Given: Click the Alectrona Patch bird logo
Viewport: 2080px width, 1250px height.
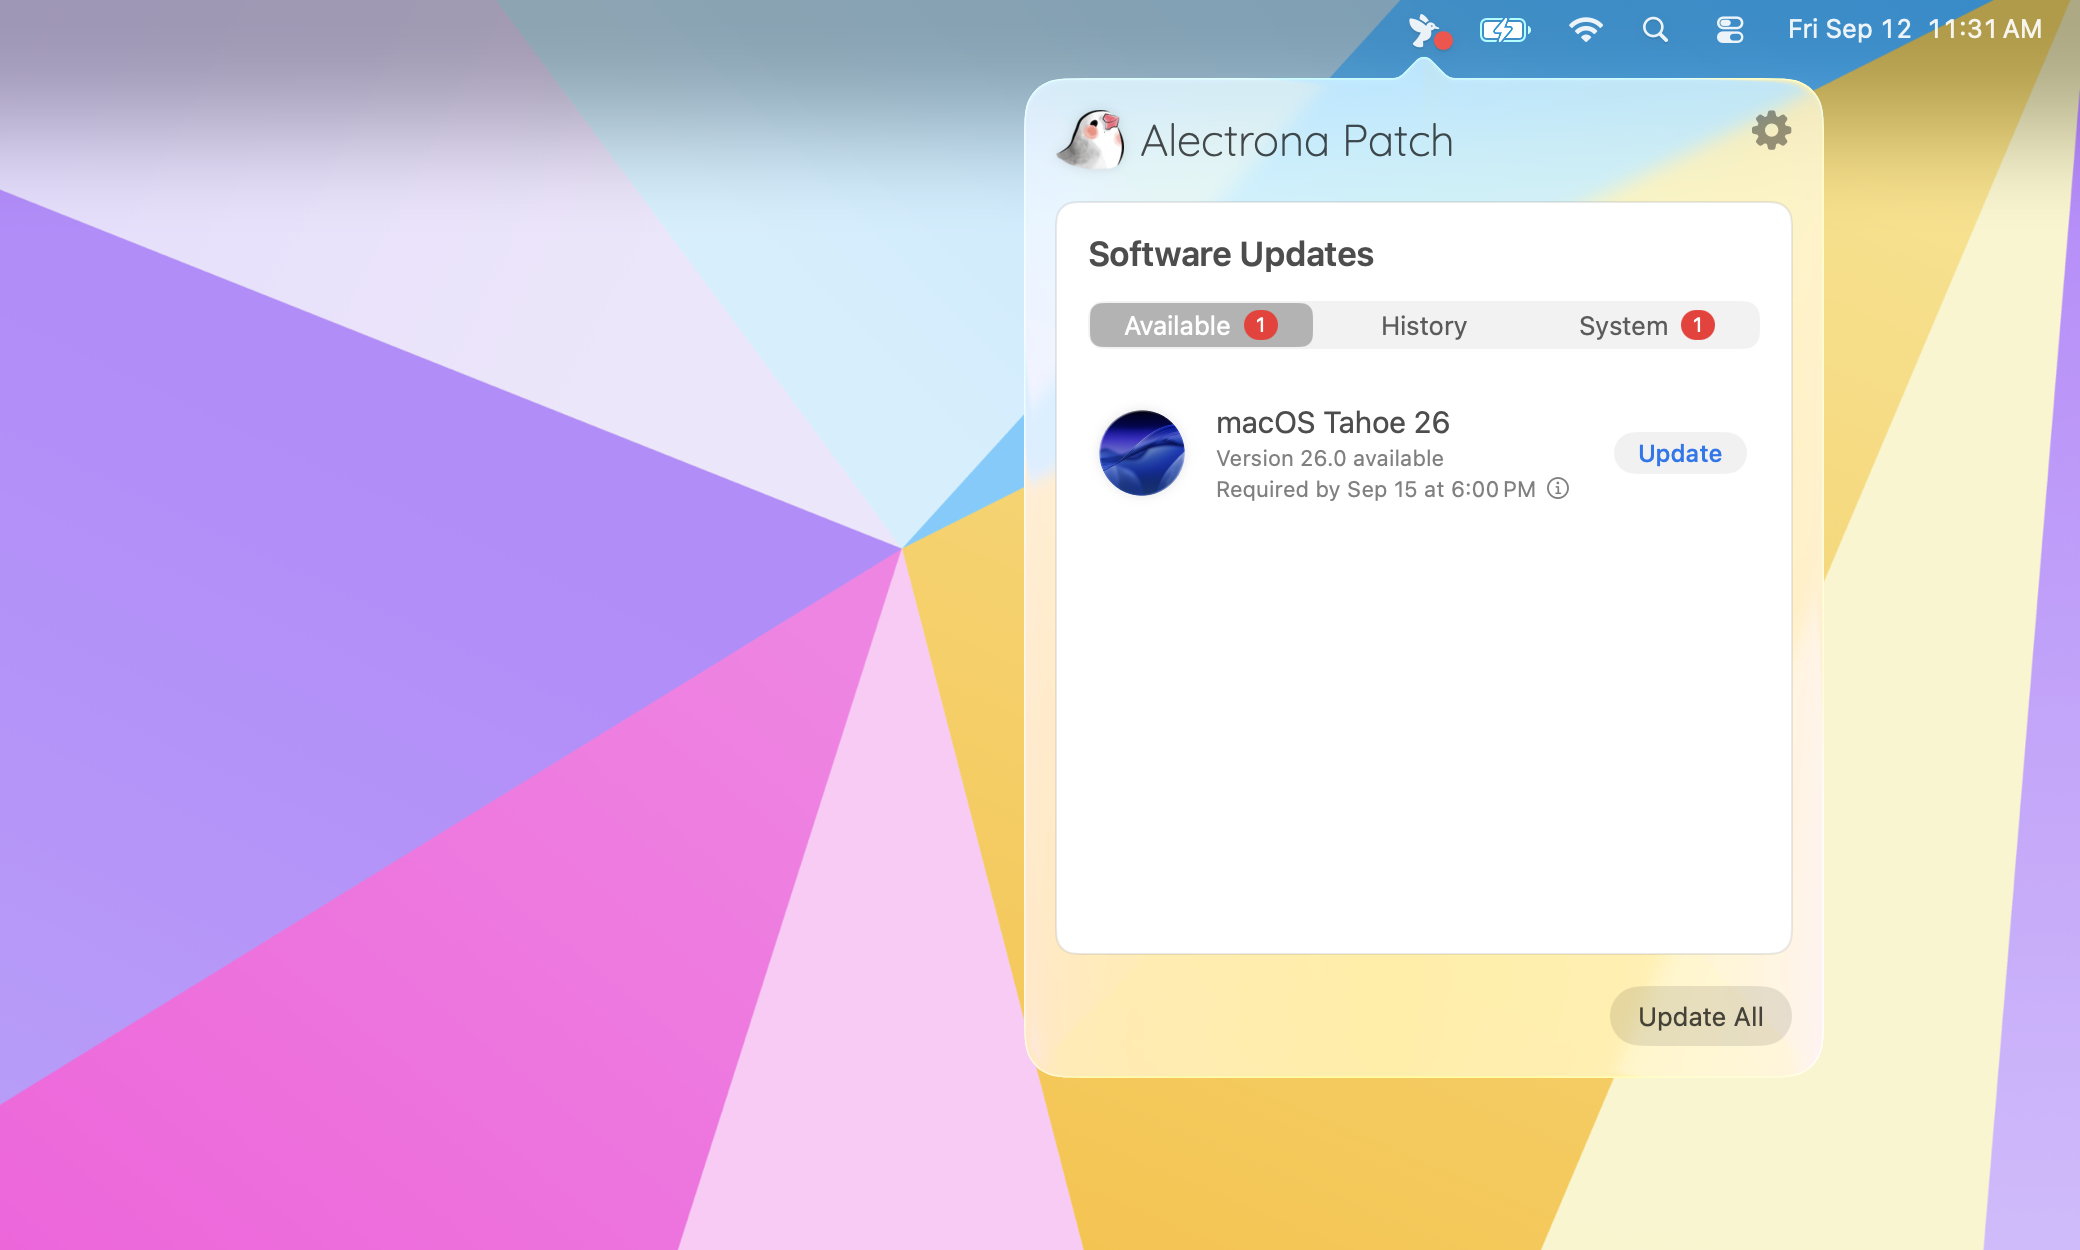Looking at the screenshot, I should pyautogui.click(x=1091, y=140).
